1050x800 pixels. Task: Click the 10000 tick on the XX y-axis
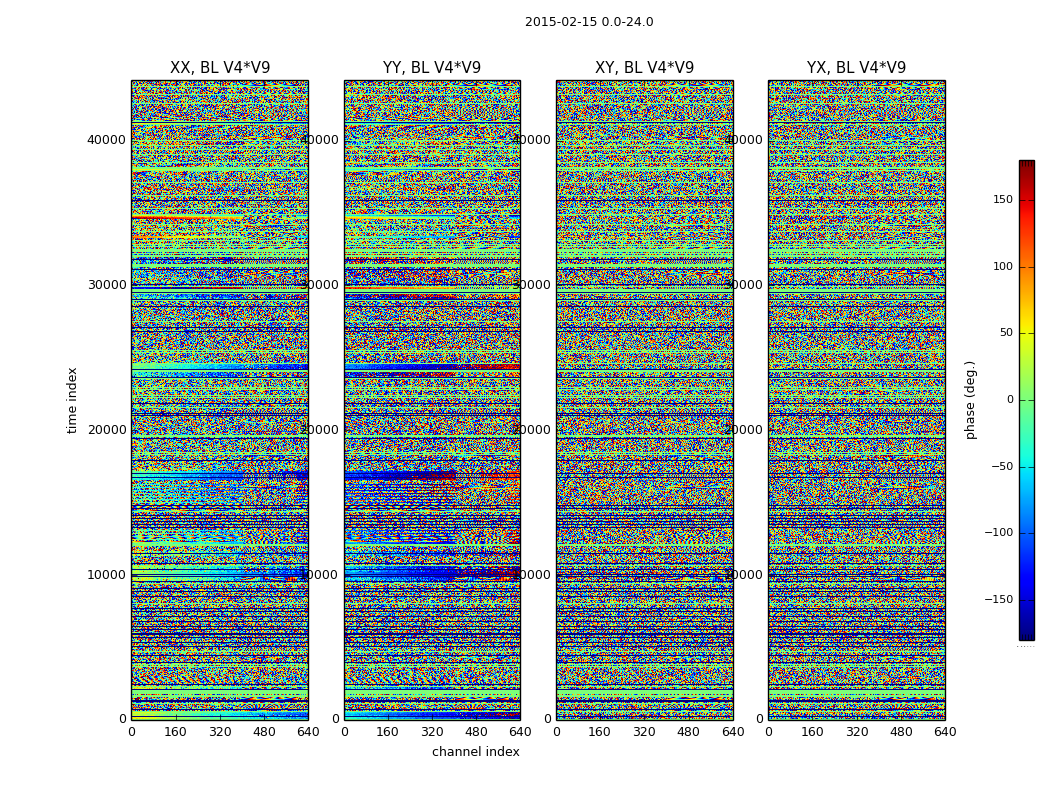pos(106,574)
